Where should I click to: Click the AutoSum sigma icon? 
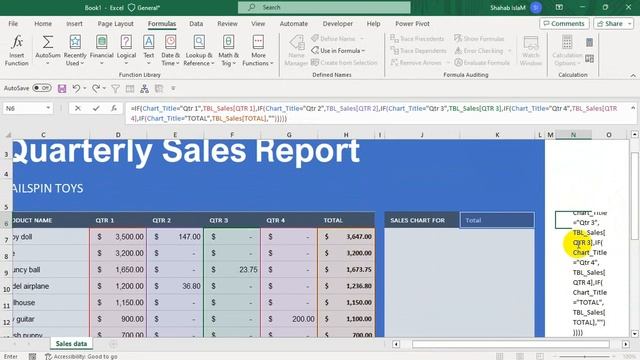pos(48,42)
